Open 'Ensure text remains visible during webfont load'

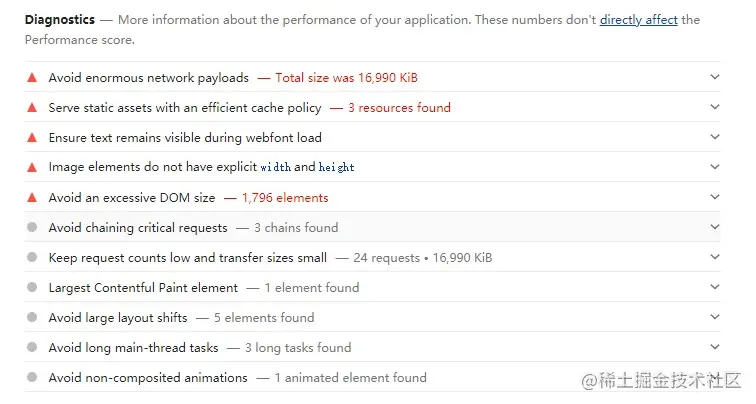pyautogui.click(x=185, y=137)
